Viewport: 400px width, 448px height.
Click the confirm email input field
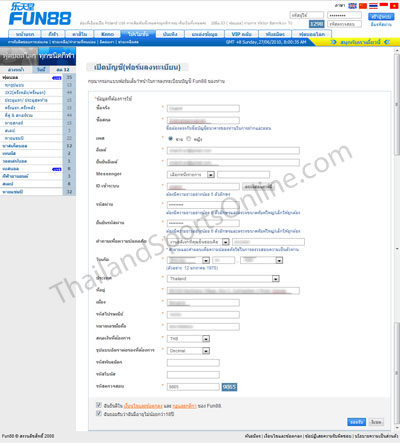click(233, 163)
